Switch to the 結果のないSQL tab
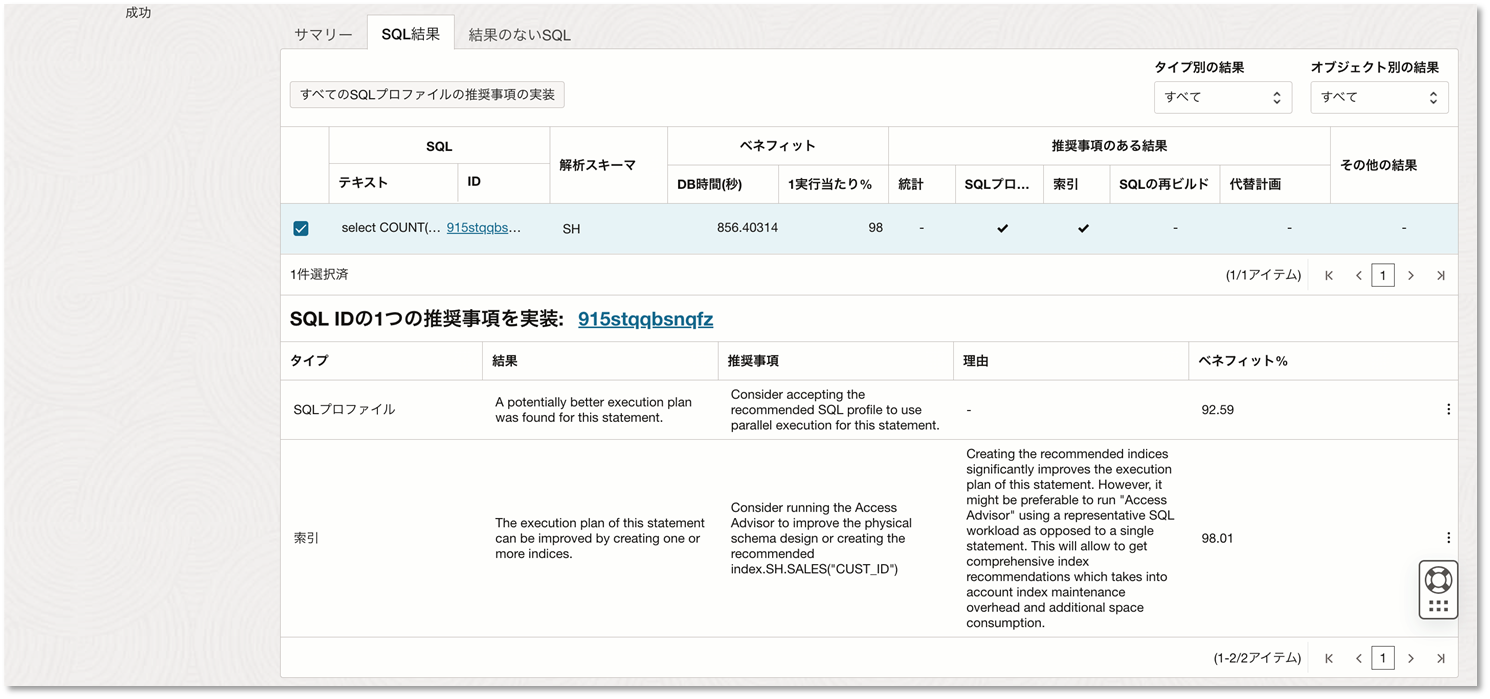 [520, 34]
